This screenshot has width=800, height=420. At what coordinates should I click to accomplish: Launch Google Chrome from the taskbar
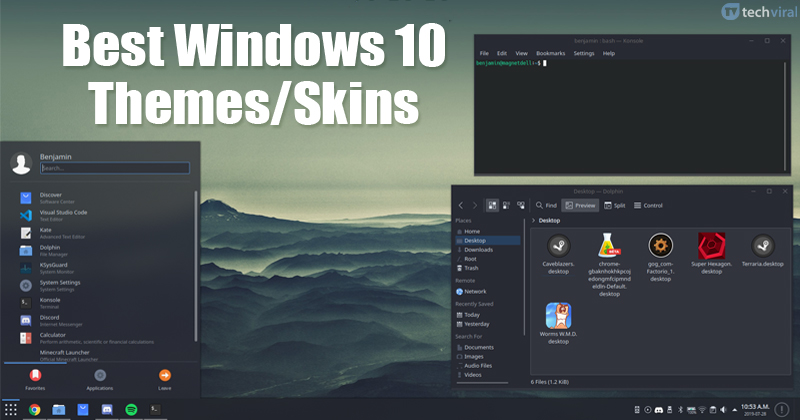[x=34, y=409]
